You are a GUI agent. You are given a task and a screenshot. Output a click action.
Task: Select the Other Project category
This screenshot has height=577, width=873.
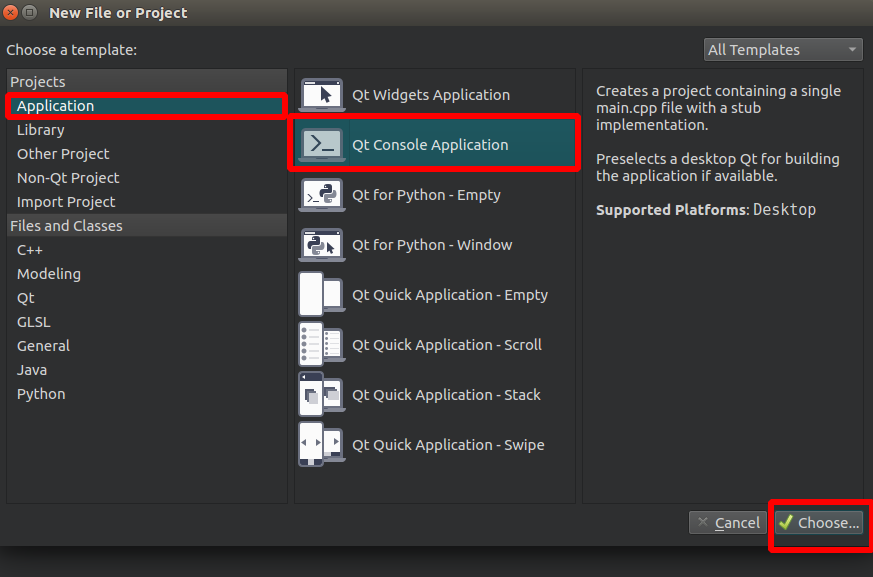point(63,154)
